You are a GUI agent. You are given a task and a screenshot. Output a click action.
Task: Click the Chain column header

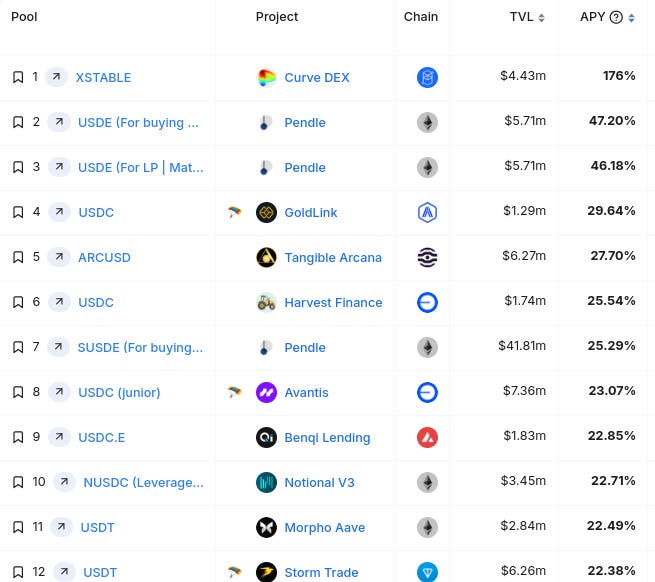click(421, 17)
